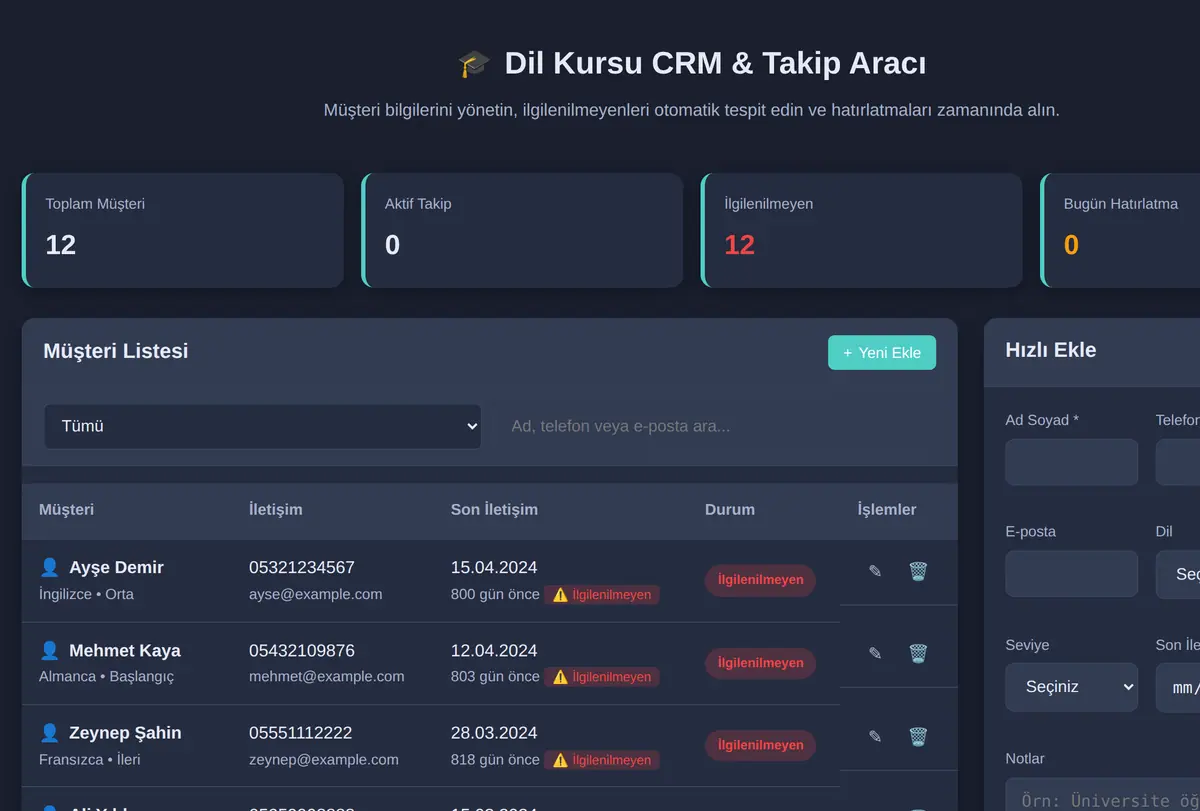
Task: Click the text Fransızca • İleri
Action: point(90,759)
